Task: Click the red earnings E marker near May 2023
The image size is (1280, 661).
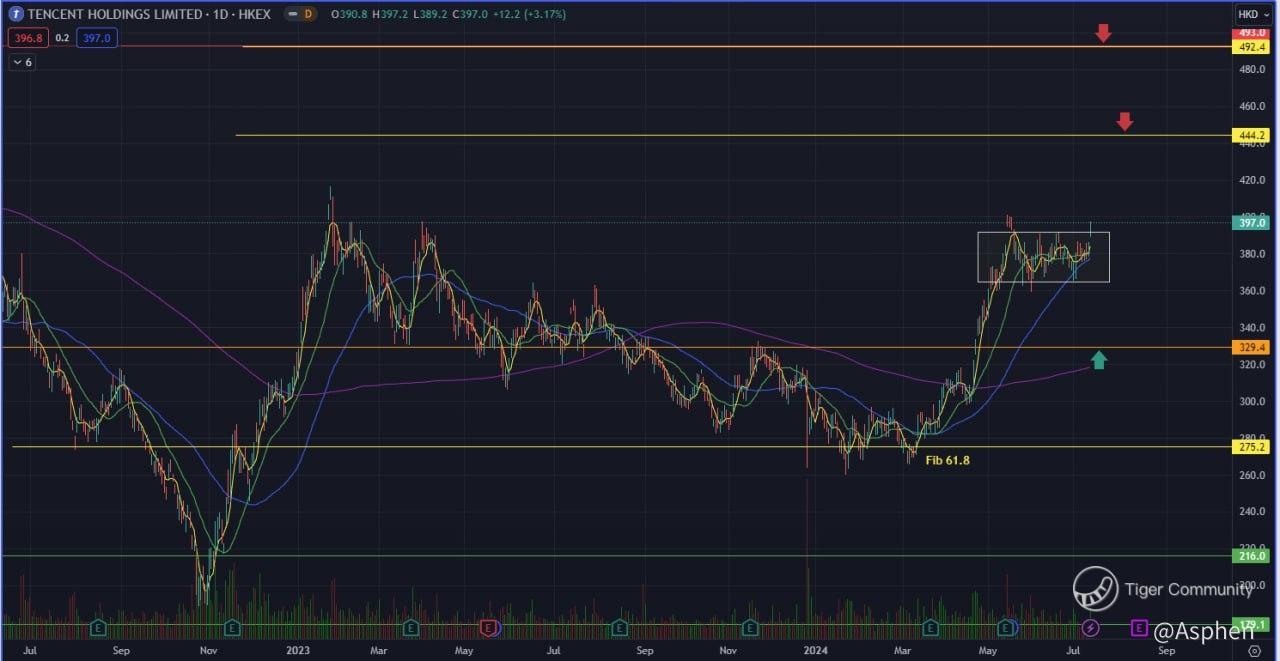Action: click(x=488, y=627)
